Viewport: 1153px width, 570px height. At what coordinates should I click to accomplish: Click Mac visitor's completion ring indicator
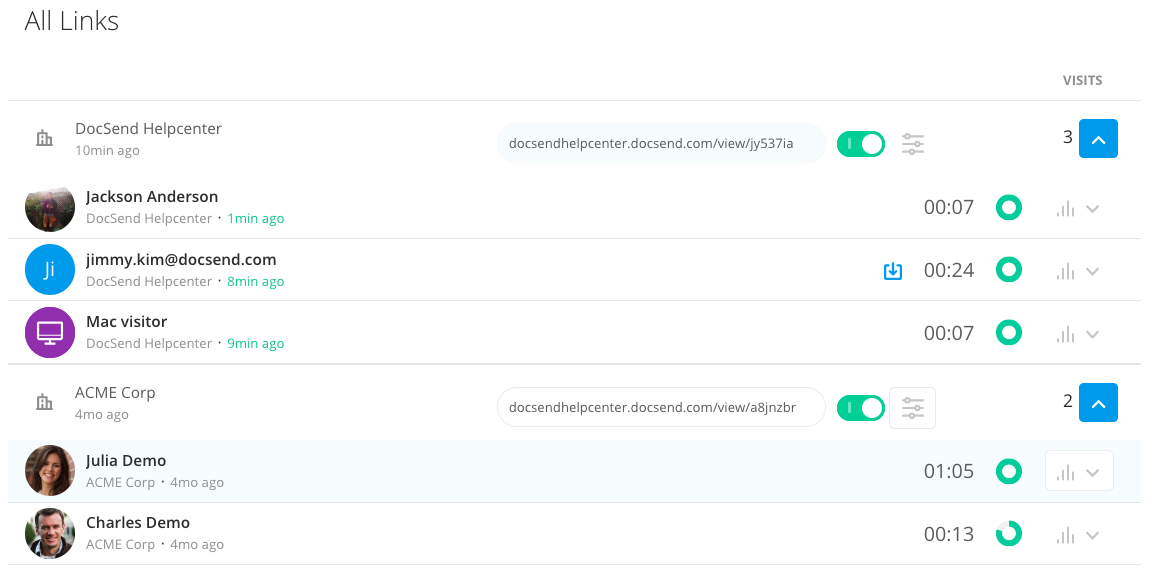pyautogui.click(x=1009, y=332)
